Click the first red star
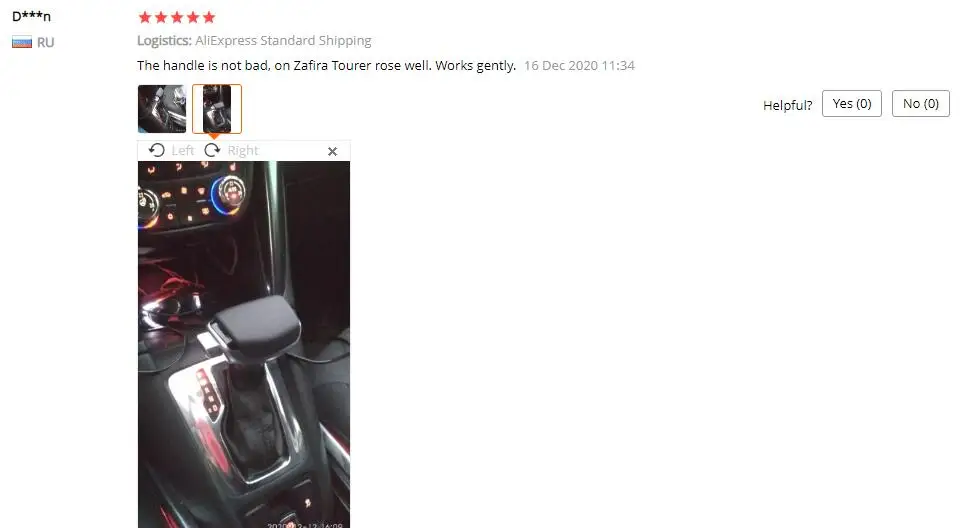The height and width of the screenshot is (528, 964). pyautogui.click(x=145, y=17)
